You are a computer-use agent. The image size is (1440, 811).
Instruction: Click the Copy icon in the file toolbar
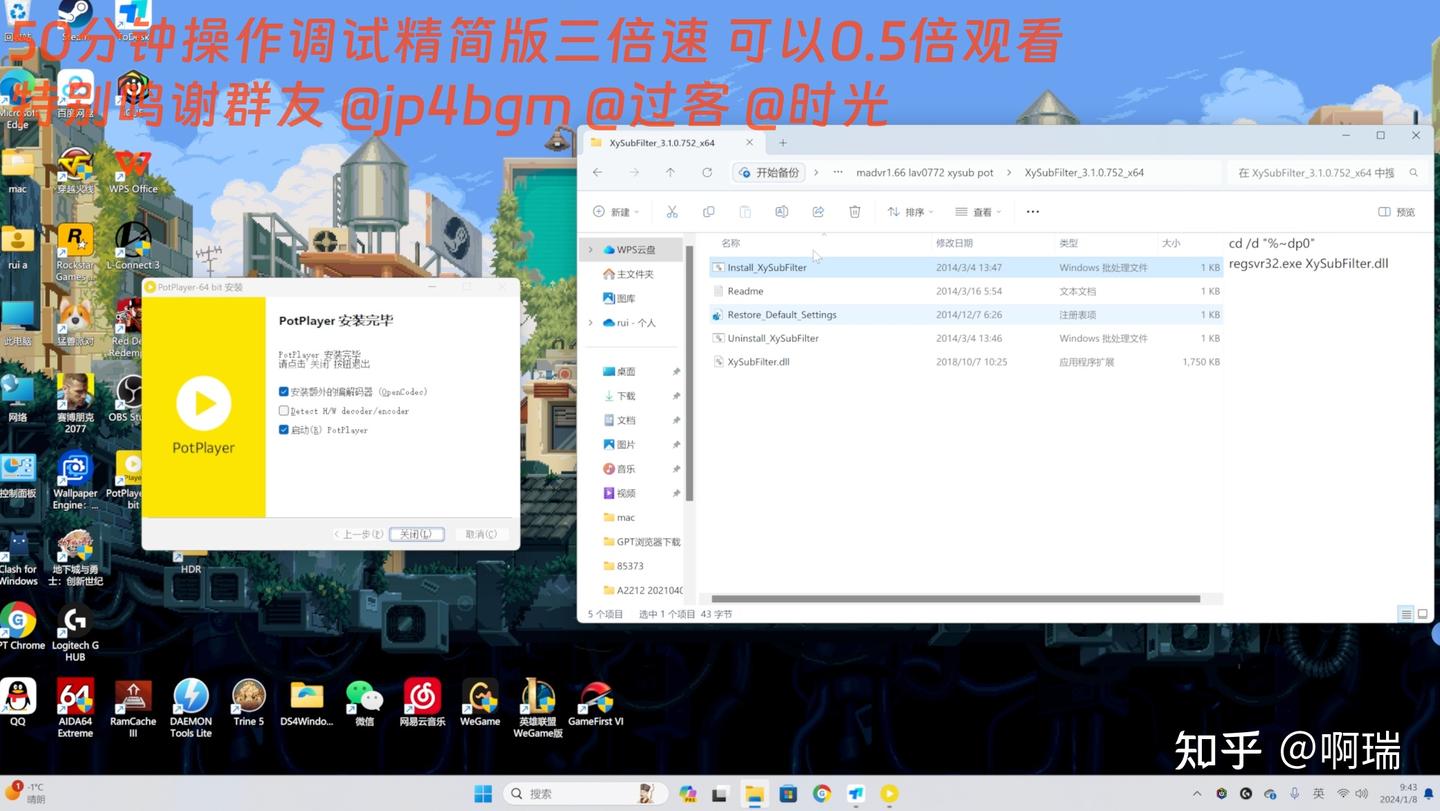point(708,211)
